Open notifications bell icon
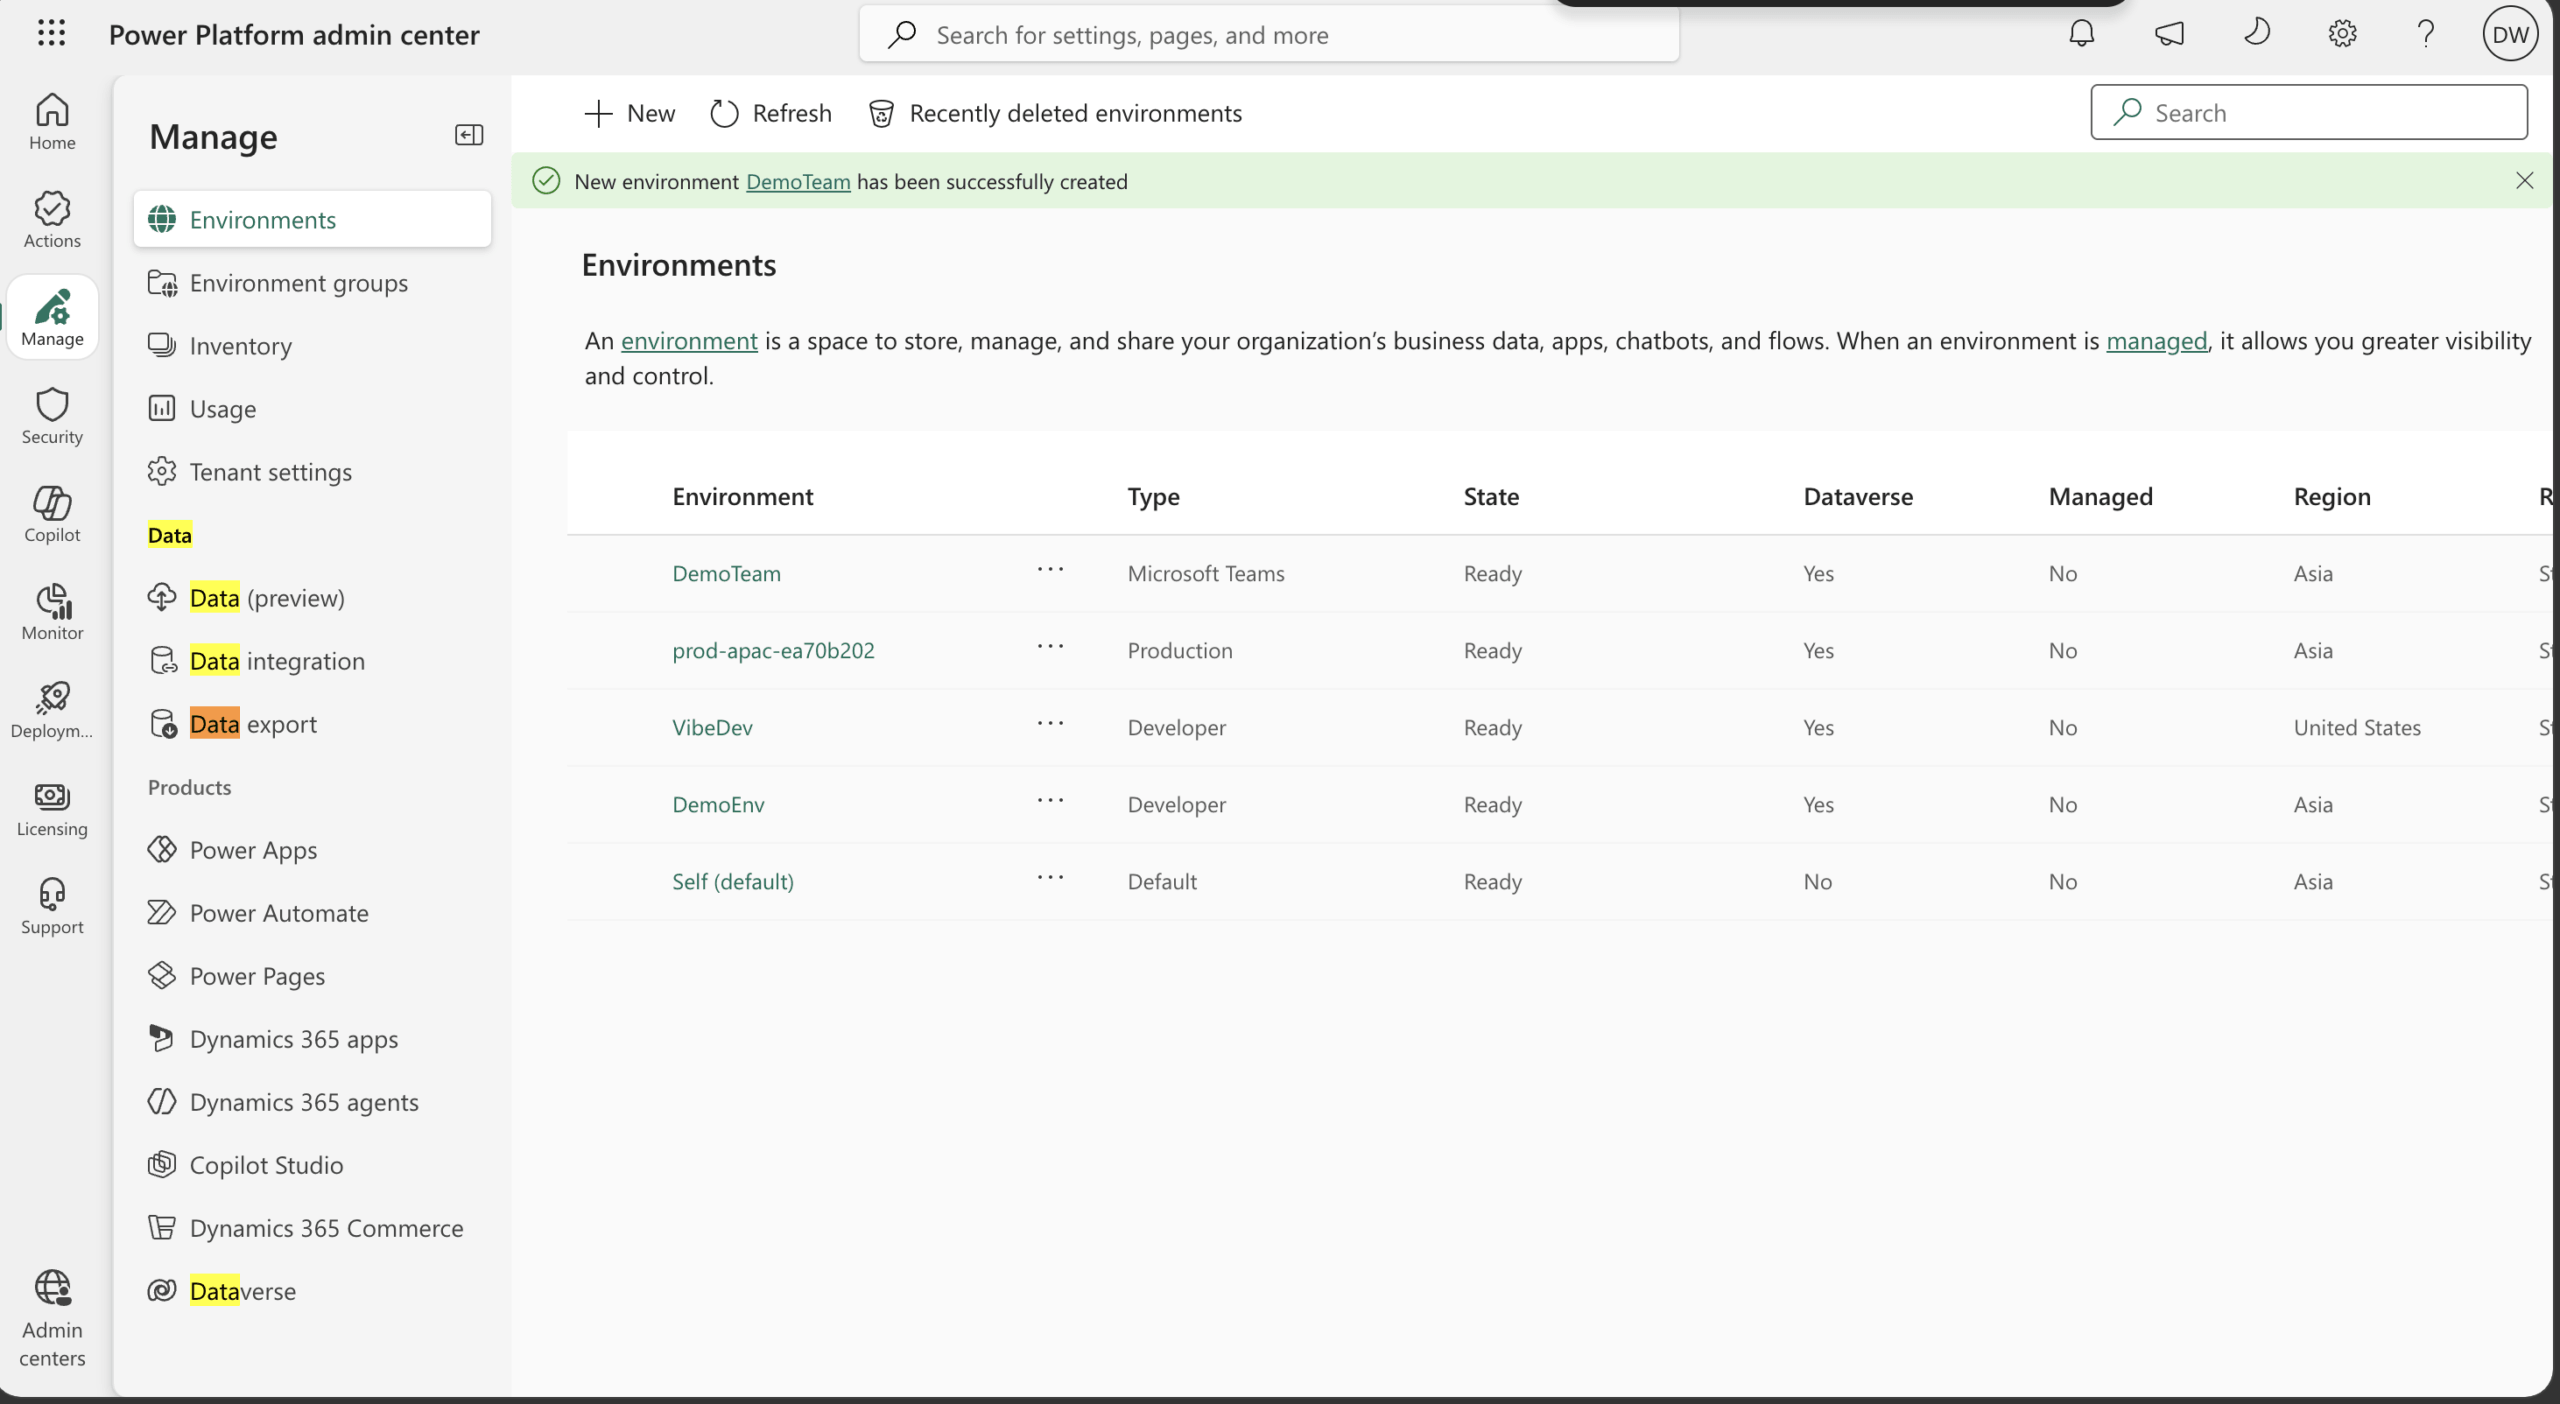The height and width of the screenshot is (1404, 2560). point(2081,34)
